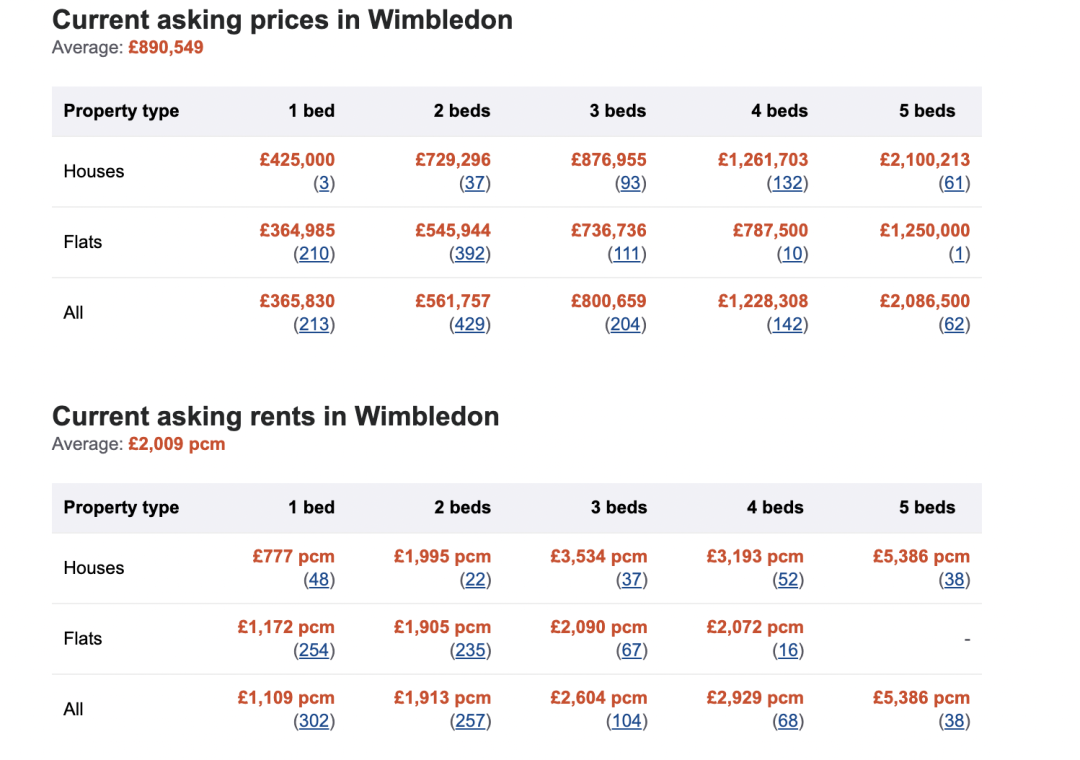
Task: View the 22 two-bed houses to rent
Action: pyautogui.click(x=476, y=580)
